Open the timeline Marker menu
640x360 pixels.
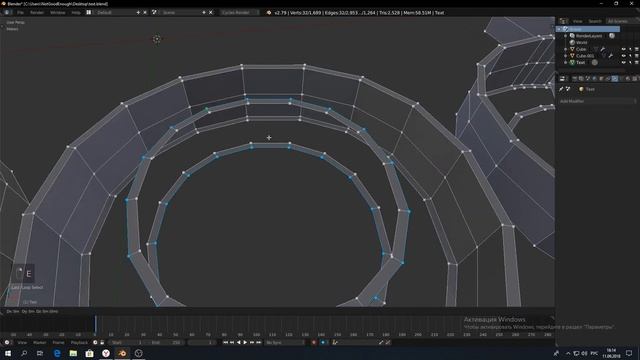(40, 342)
